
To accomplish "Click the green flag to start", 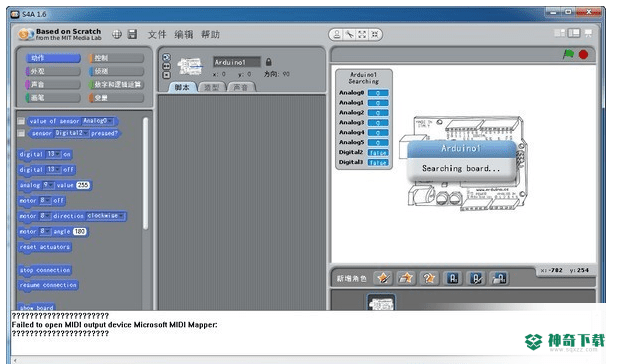I will pos(568,54).
